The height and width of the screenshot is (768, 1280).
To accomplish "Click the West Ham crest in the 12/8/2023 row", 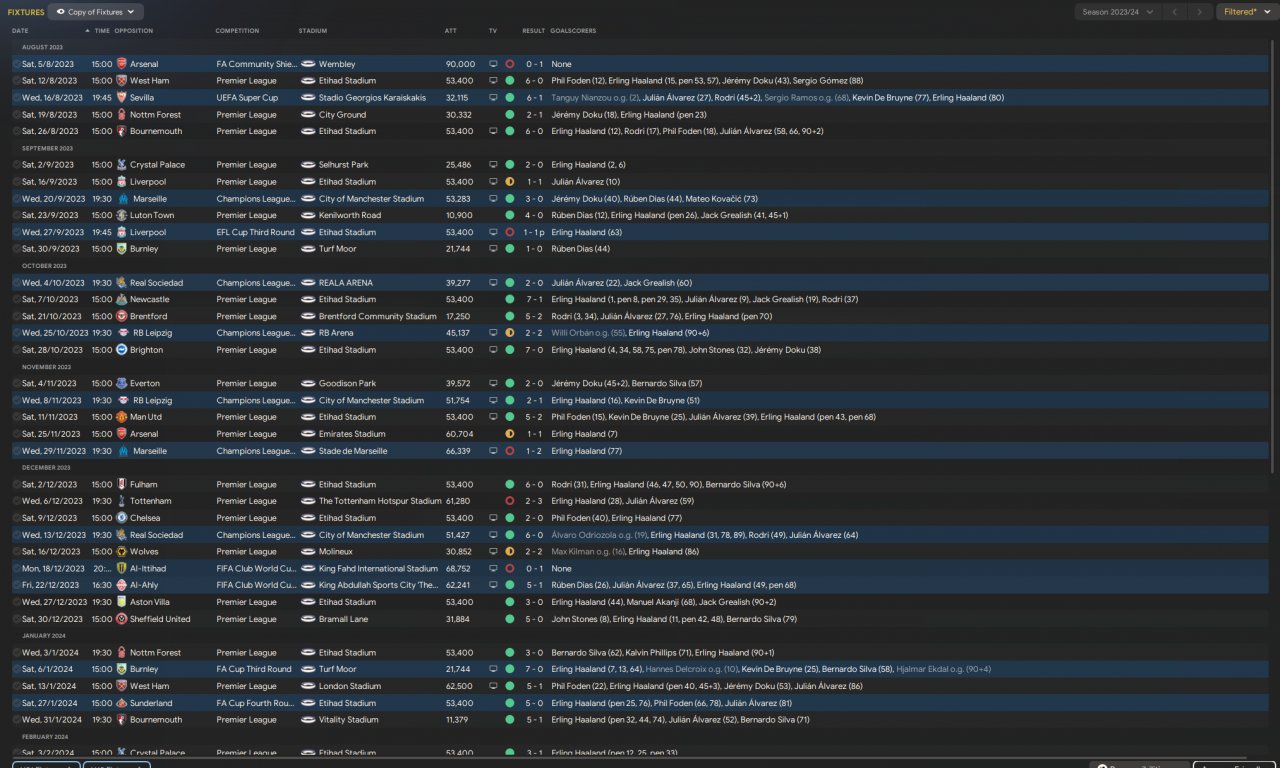I will (x=121, y=81).
